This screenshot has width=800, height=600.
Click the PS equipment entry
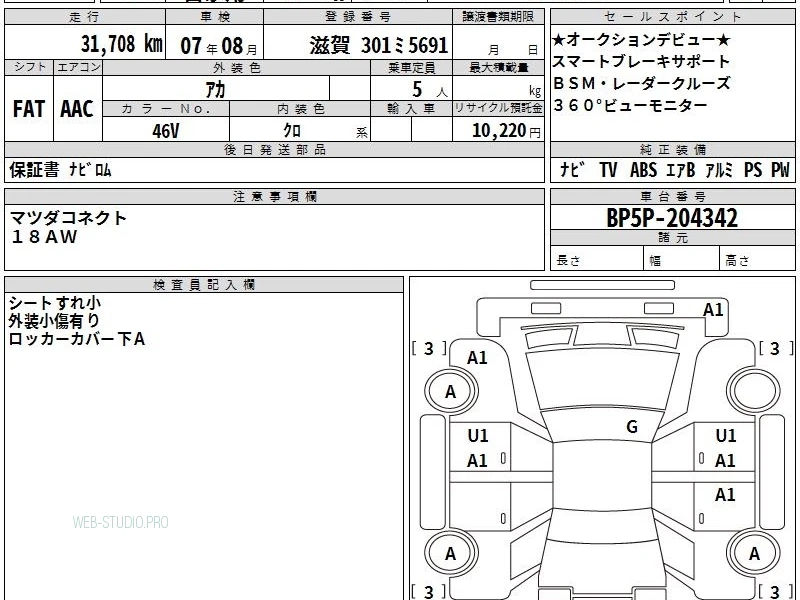[x=753, y=170]
